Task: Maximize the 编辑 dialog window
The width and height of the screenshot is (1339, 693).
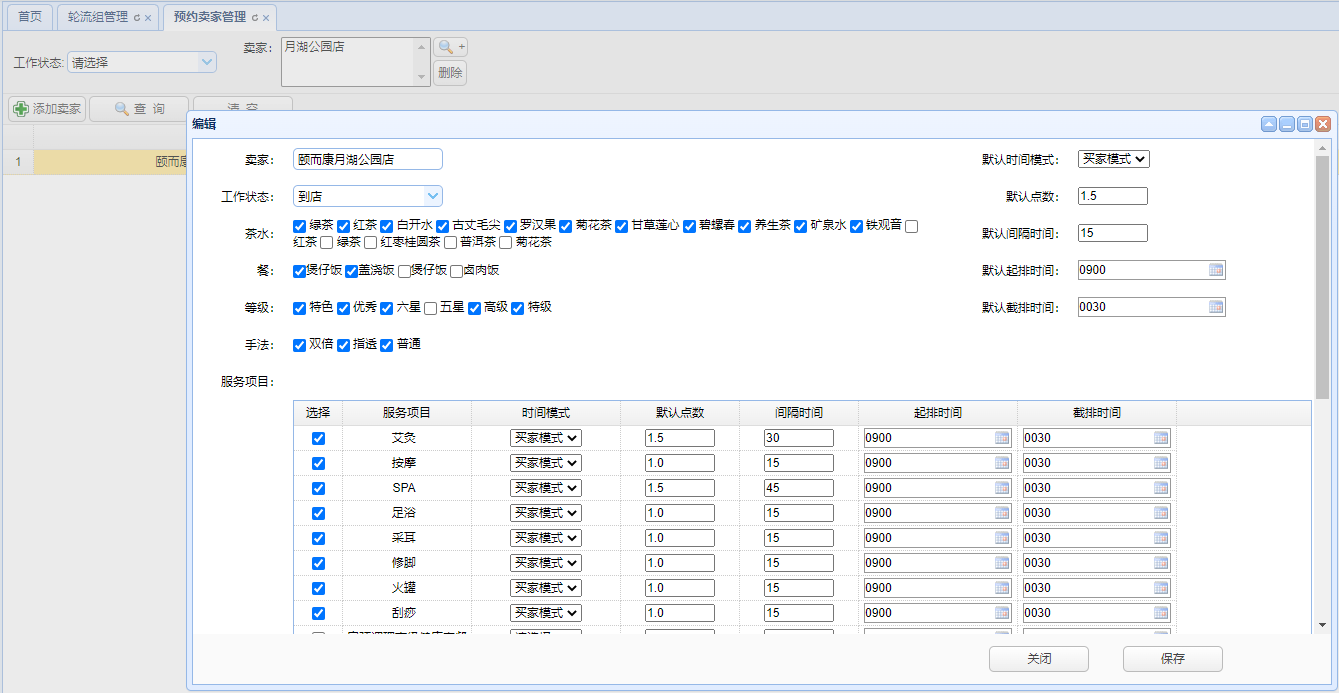Action: (x=1305, y=124)
